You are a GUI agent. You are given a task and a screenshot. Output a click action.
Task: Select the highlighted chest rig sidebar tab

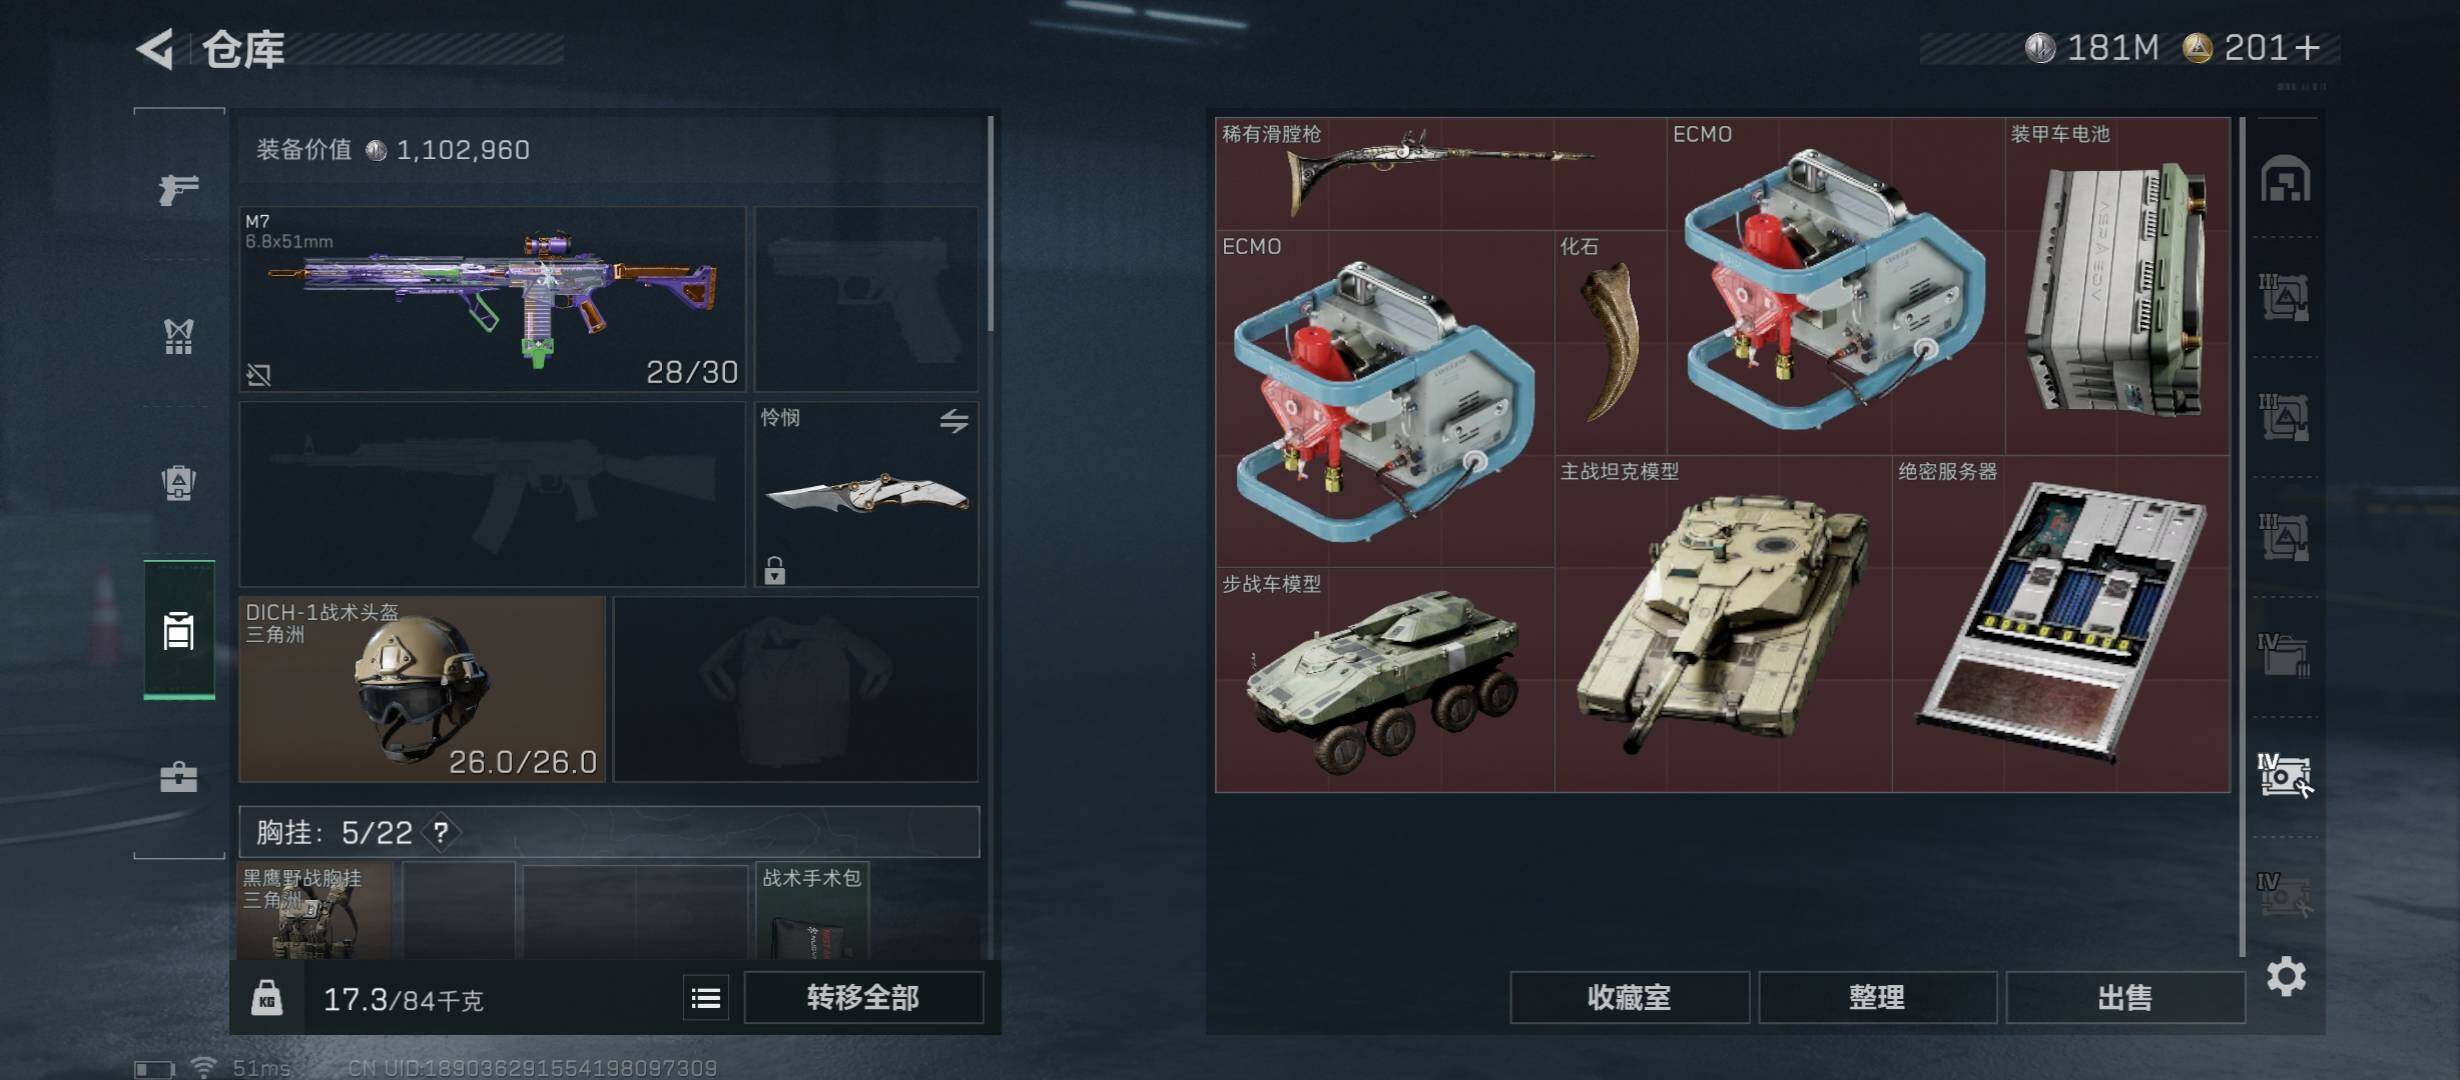tap(179, 630)
